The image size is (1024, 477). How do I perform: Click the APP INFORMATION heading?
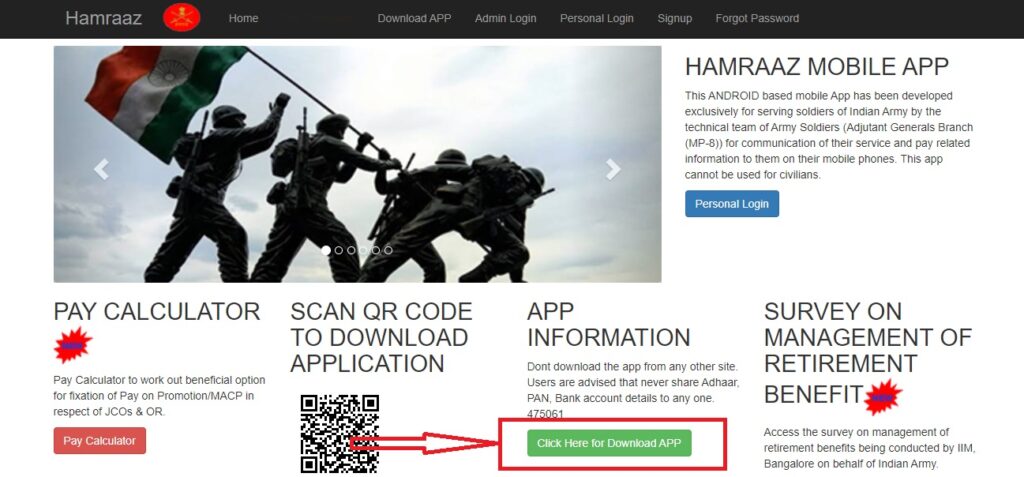coord(609,325)
